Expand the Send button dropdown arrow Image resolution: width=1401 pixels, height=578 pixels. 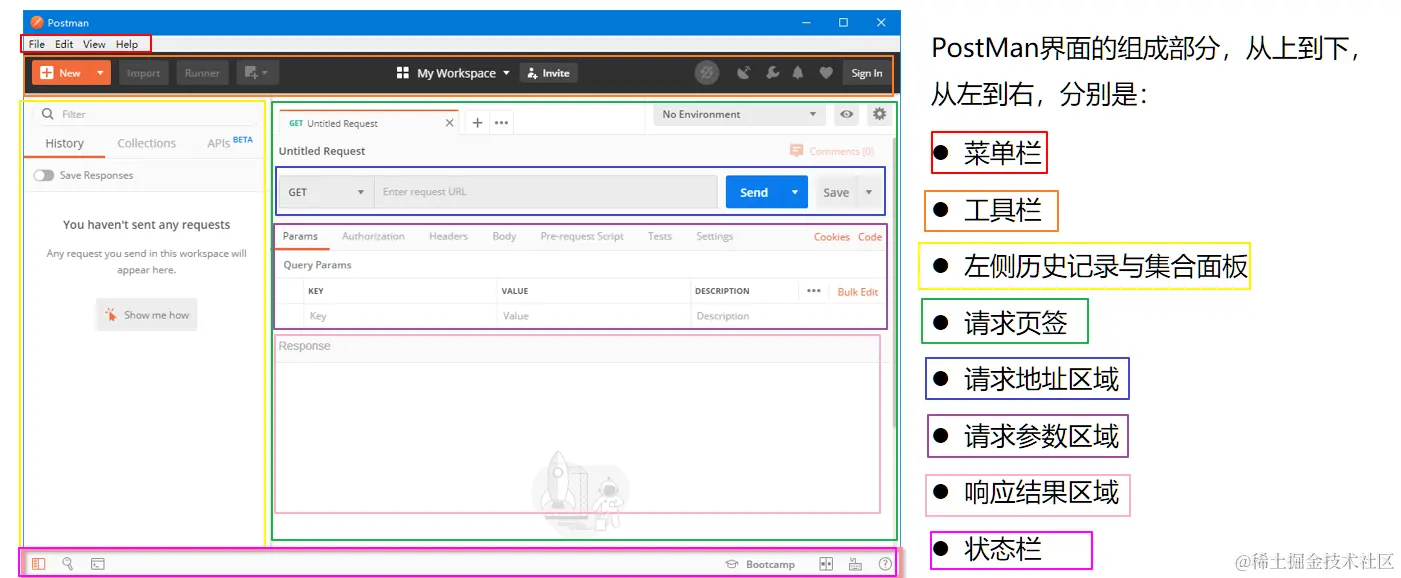point(795,192)
